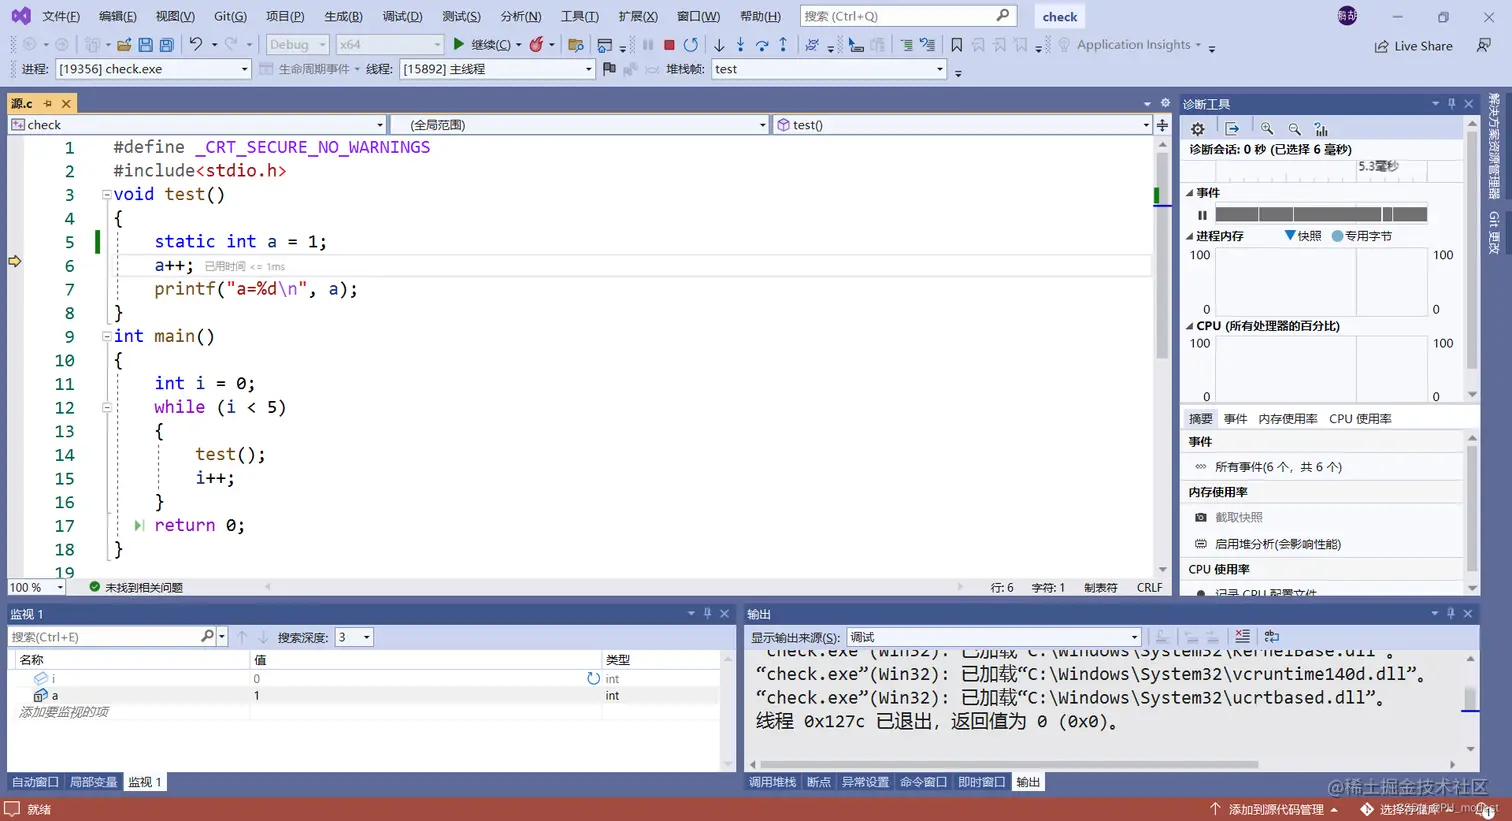
Task: Pause the events track in diagnostics
Action: click(x=1202, y=215)
